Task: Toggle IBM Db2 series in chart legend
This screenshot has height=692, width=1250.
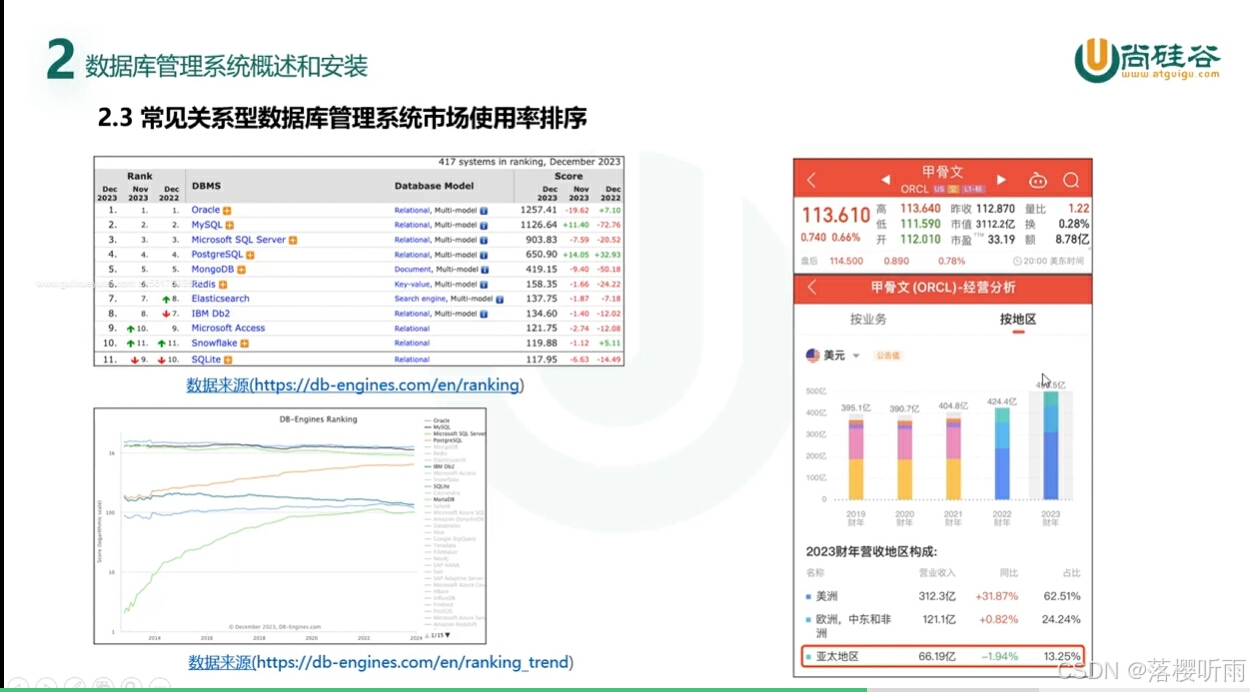Action: point(439,466)
